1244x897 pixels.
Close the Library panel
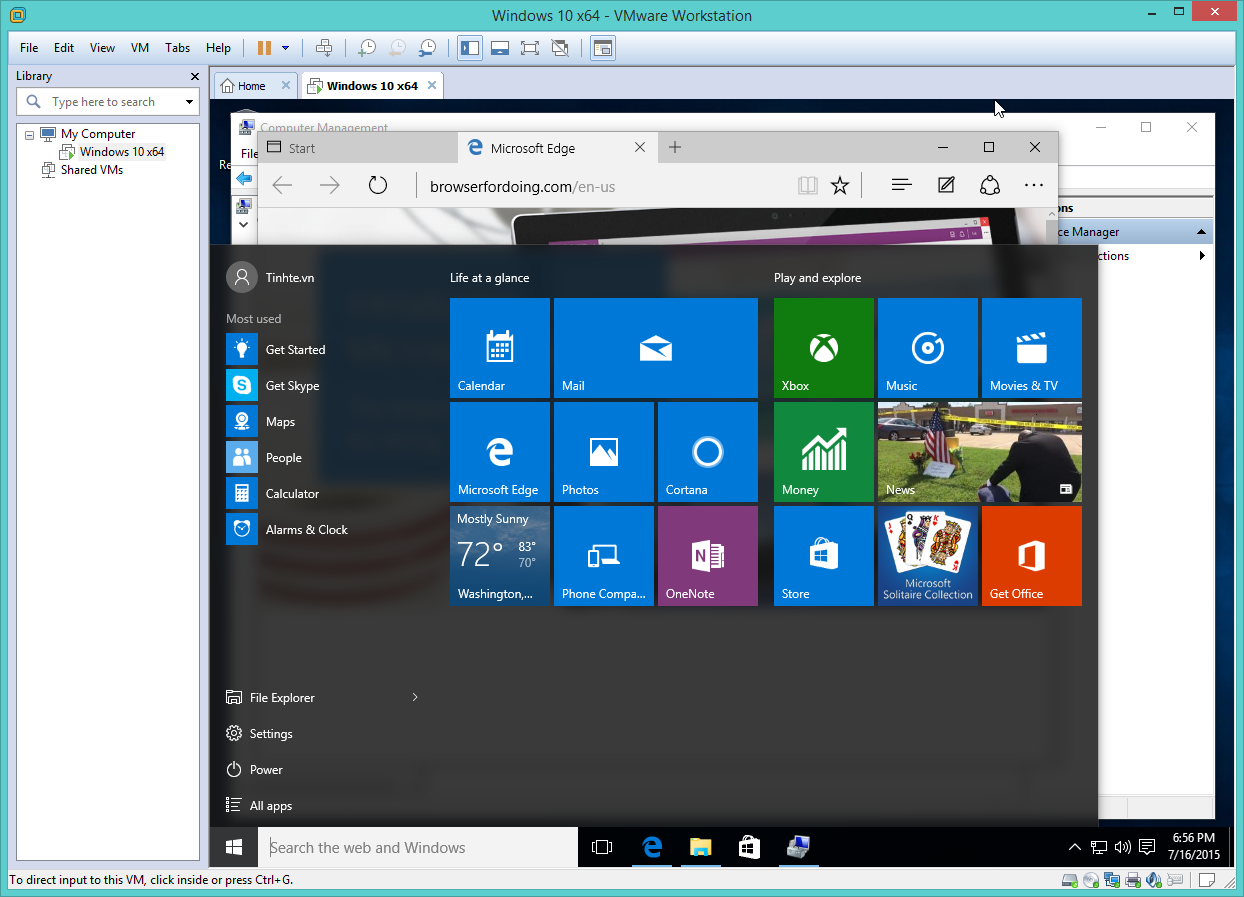pos(195,76)
